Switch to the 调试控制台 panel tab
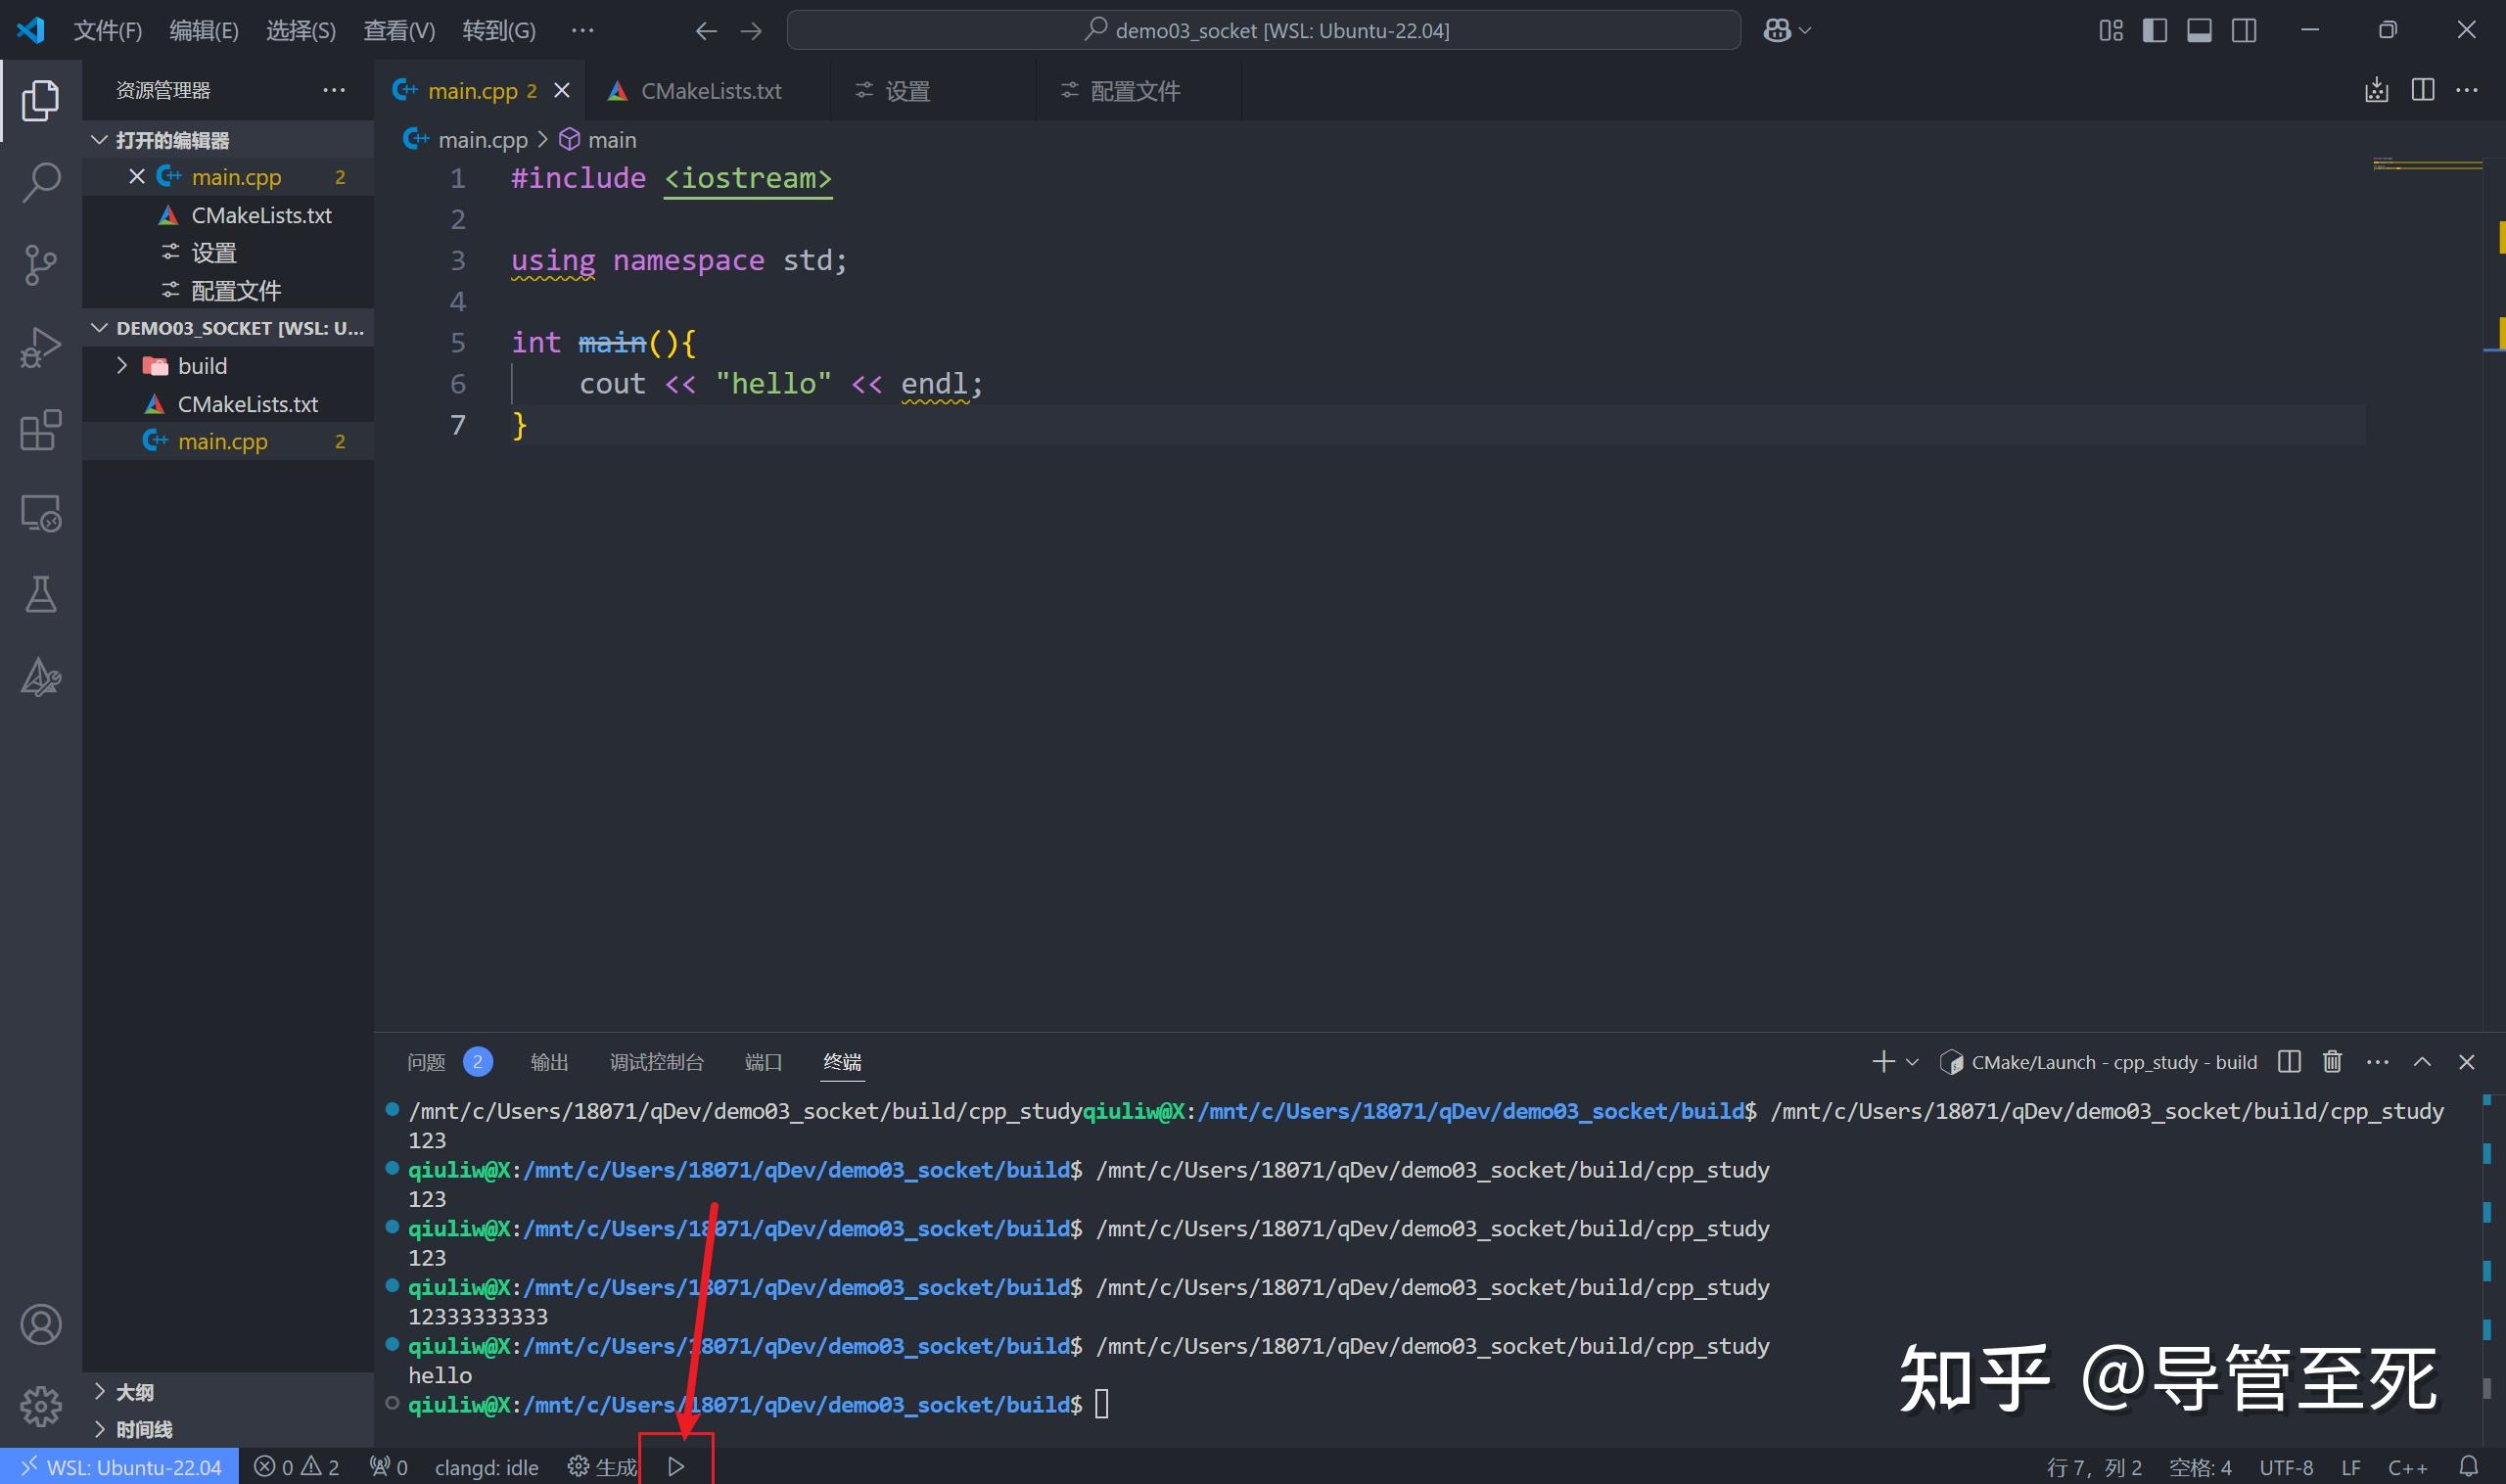Screen dimensions: 2506x1484 pyautogui.click(x=656, y=1061)
